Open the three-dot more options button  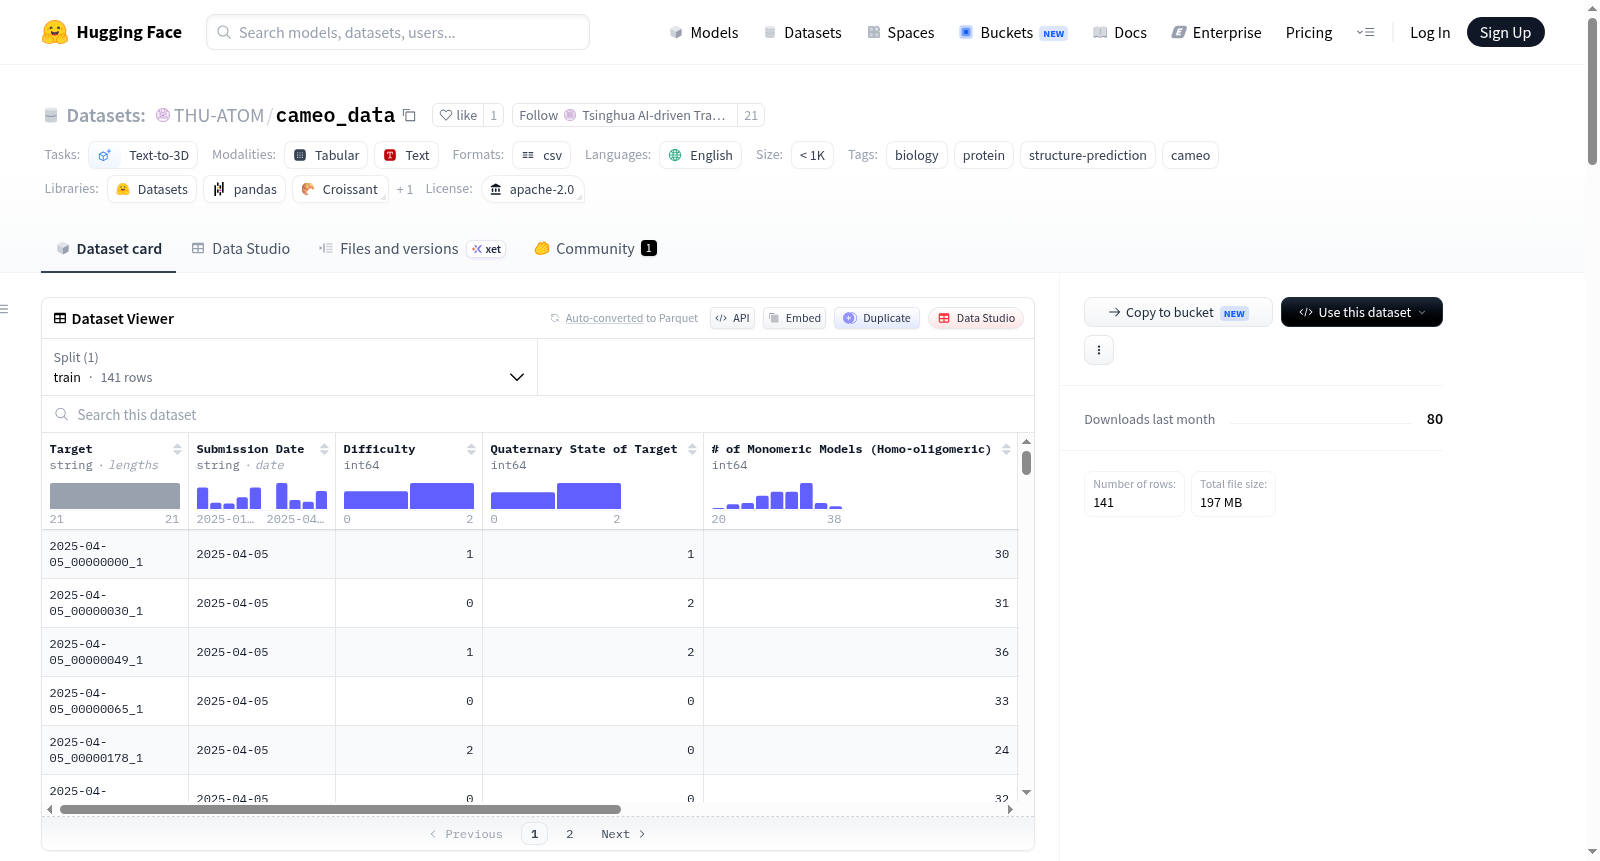[1099, 350]
